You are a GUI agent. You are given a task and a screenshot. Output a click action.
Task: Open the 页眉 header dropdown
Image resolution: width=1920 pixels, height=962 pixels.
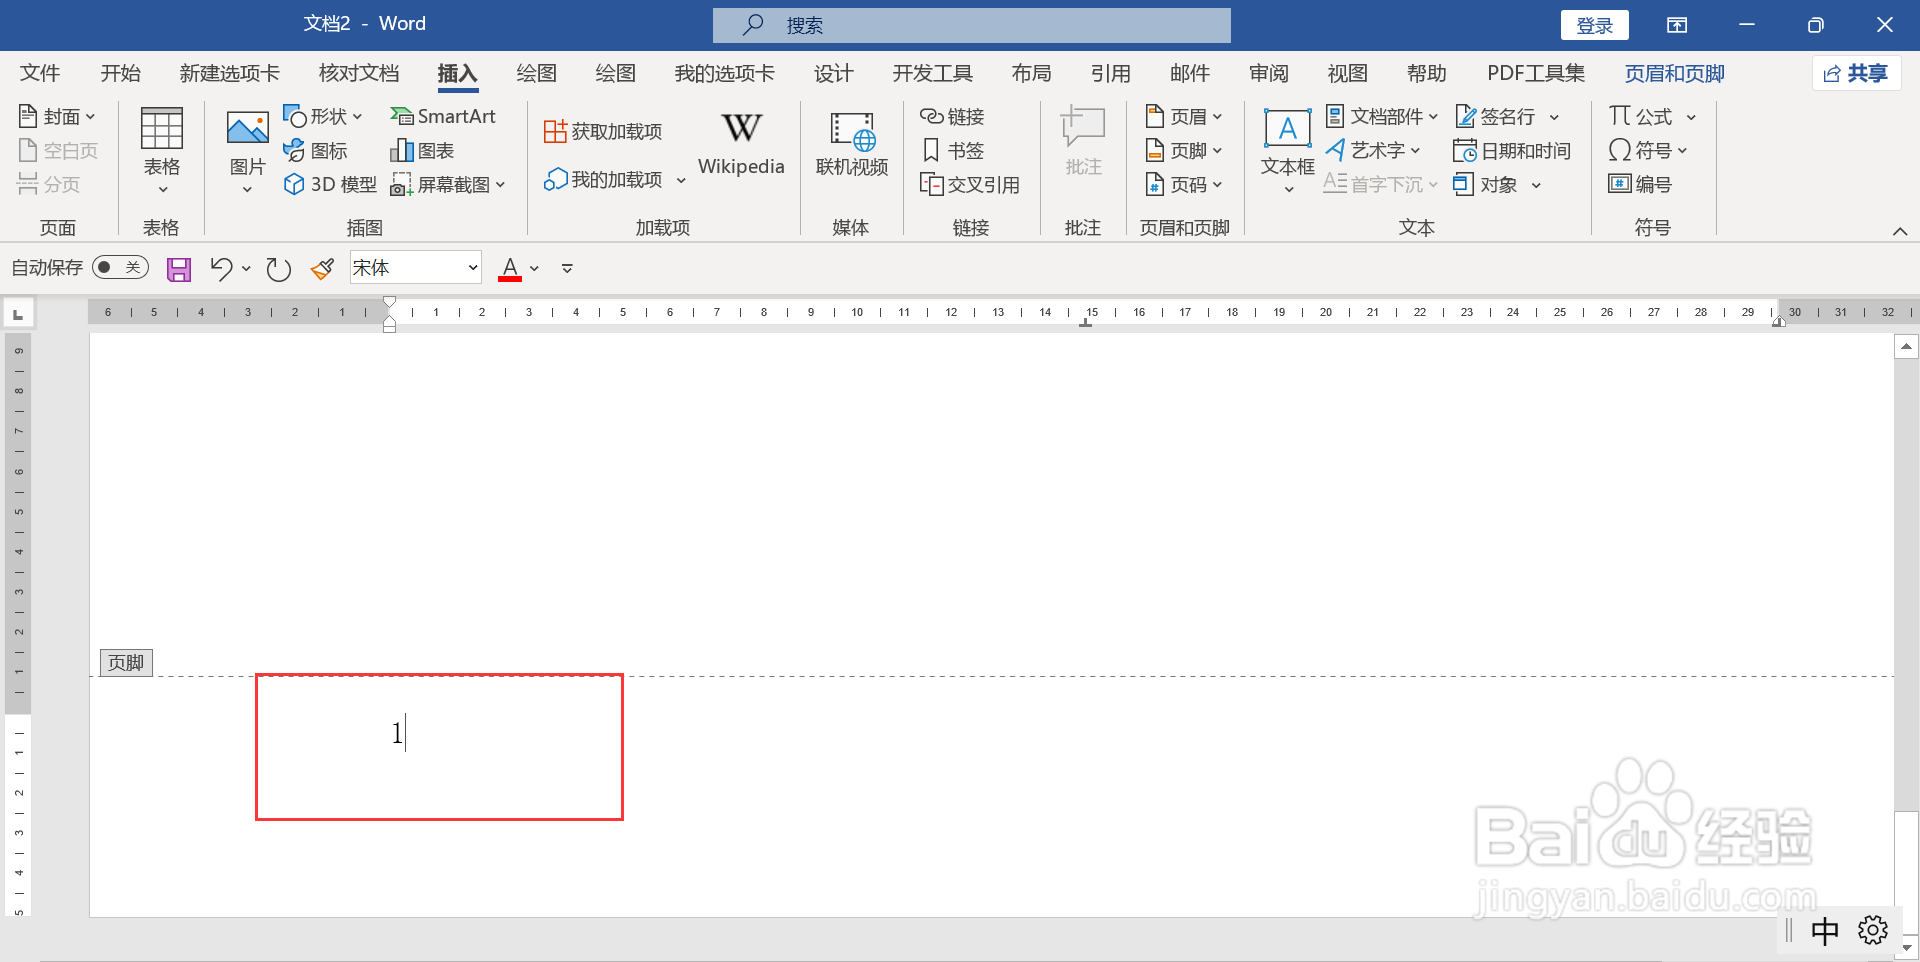[x=1184, y=117]
